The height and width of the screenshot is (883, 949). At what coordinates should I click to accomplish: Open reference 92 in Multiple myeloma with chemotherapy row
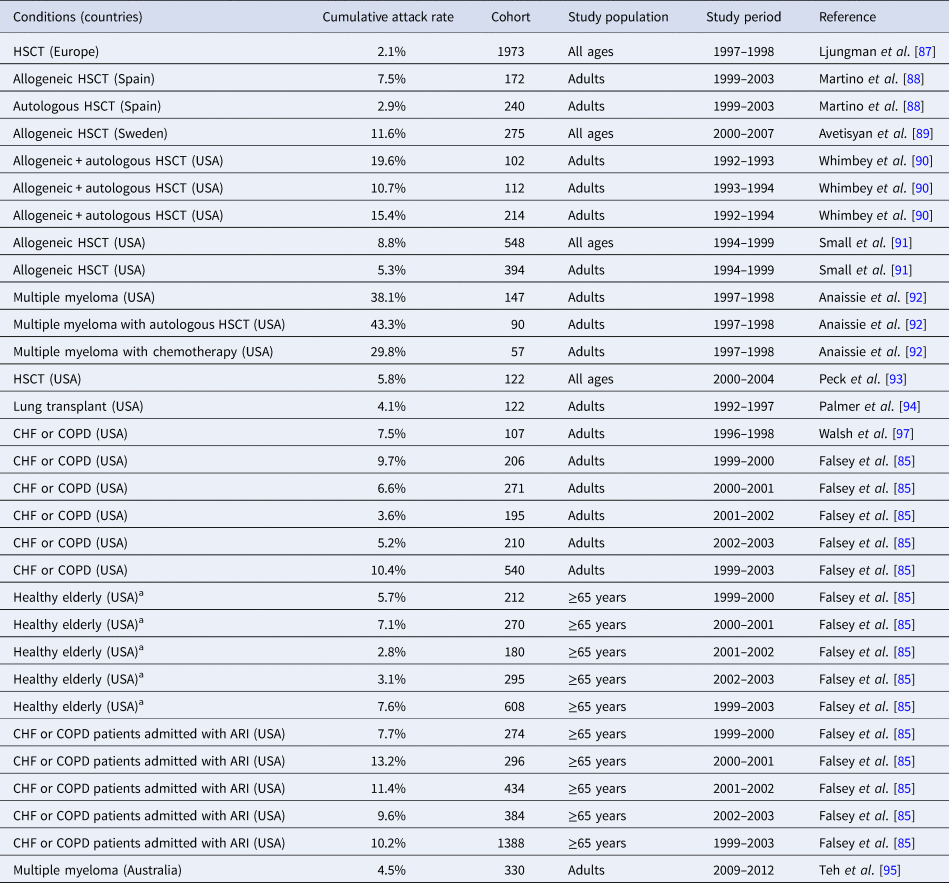coord(913,351)
